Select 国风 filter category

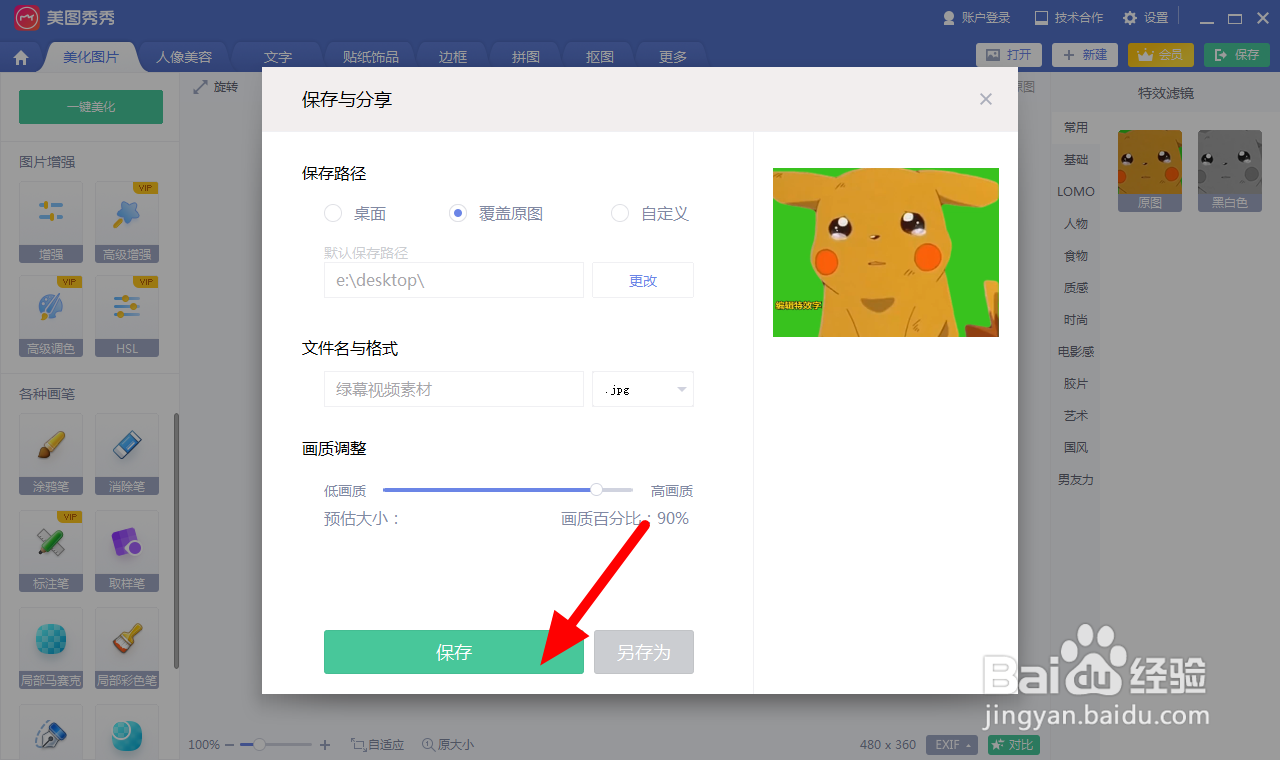[1076, 448]
